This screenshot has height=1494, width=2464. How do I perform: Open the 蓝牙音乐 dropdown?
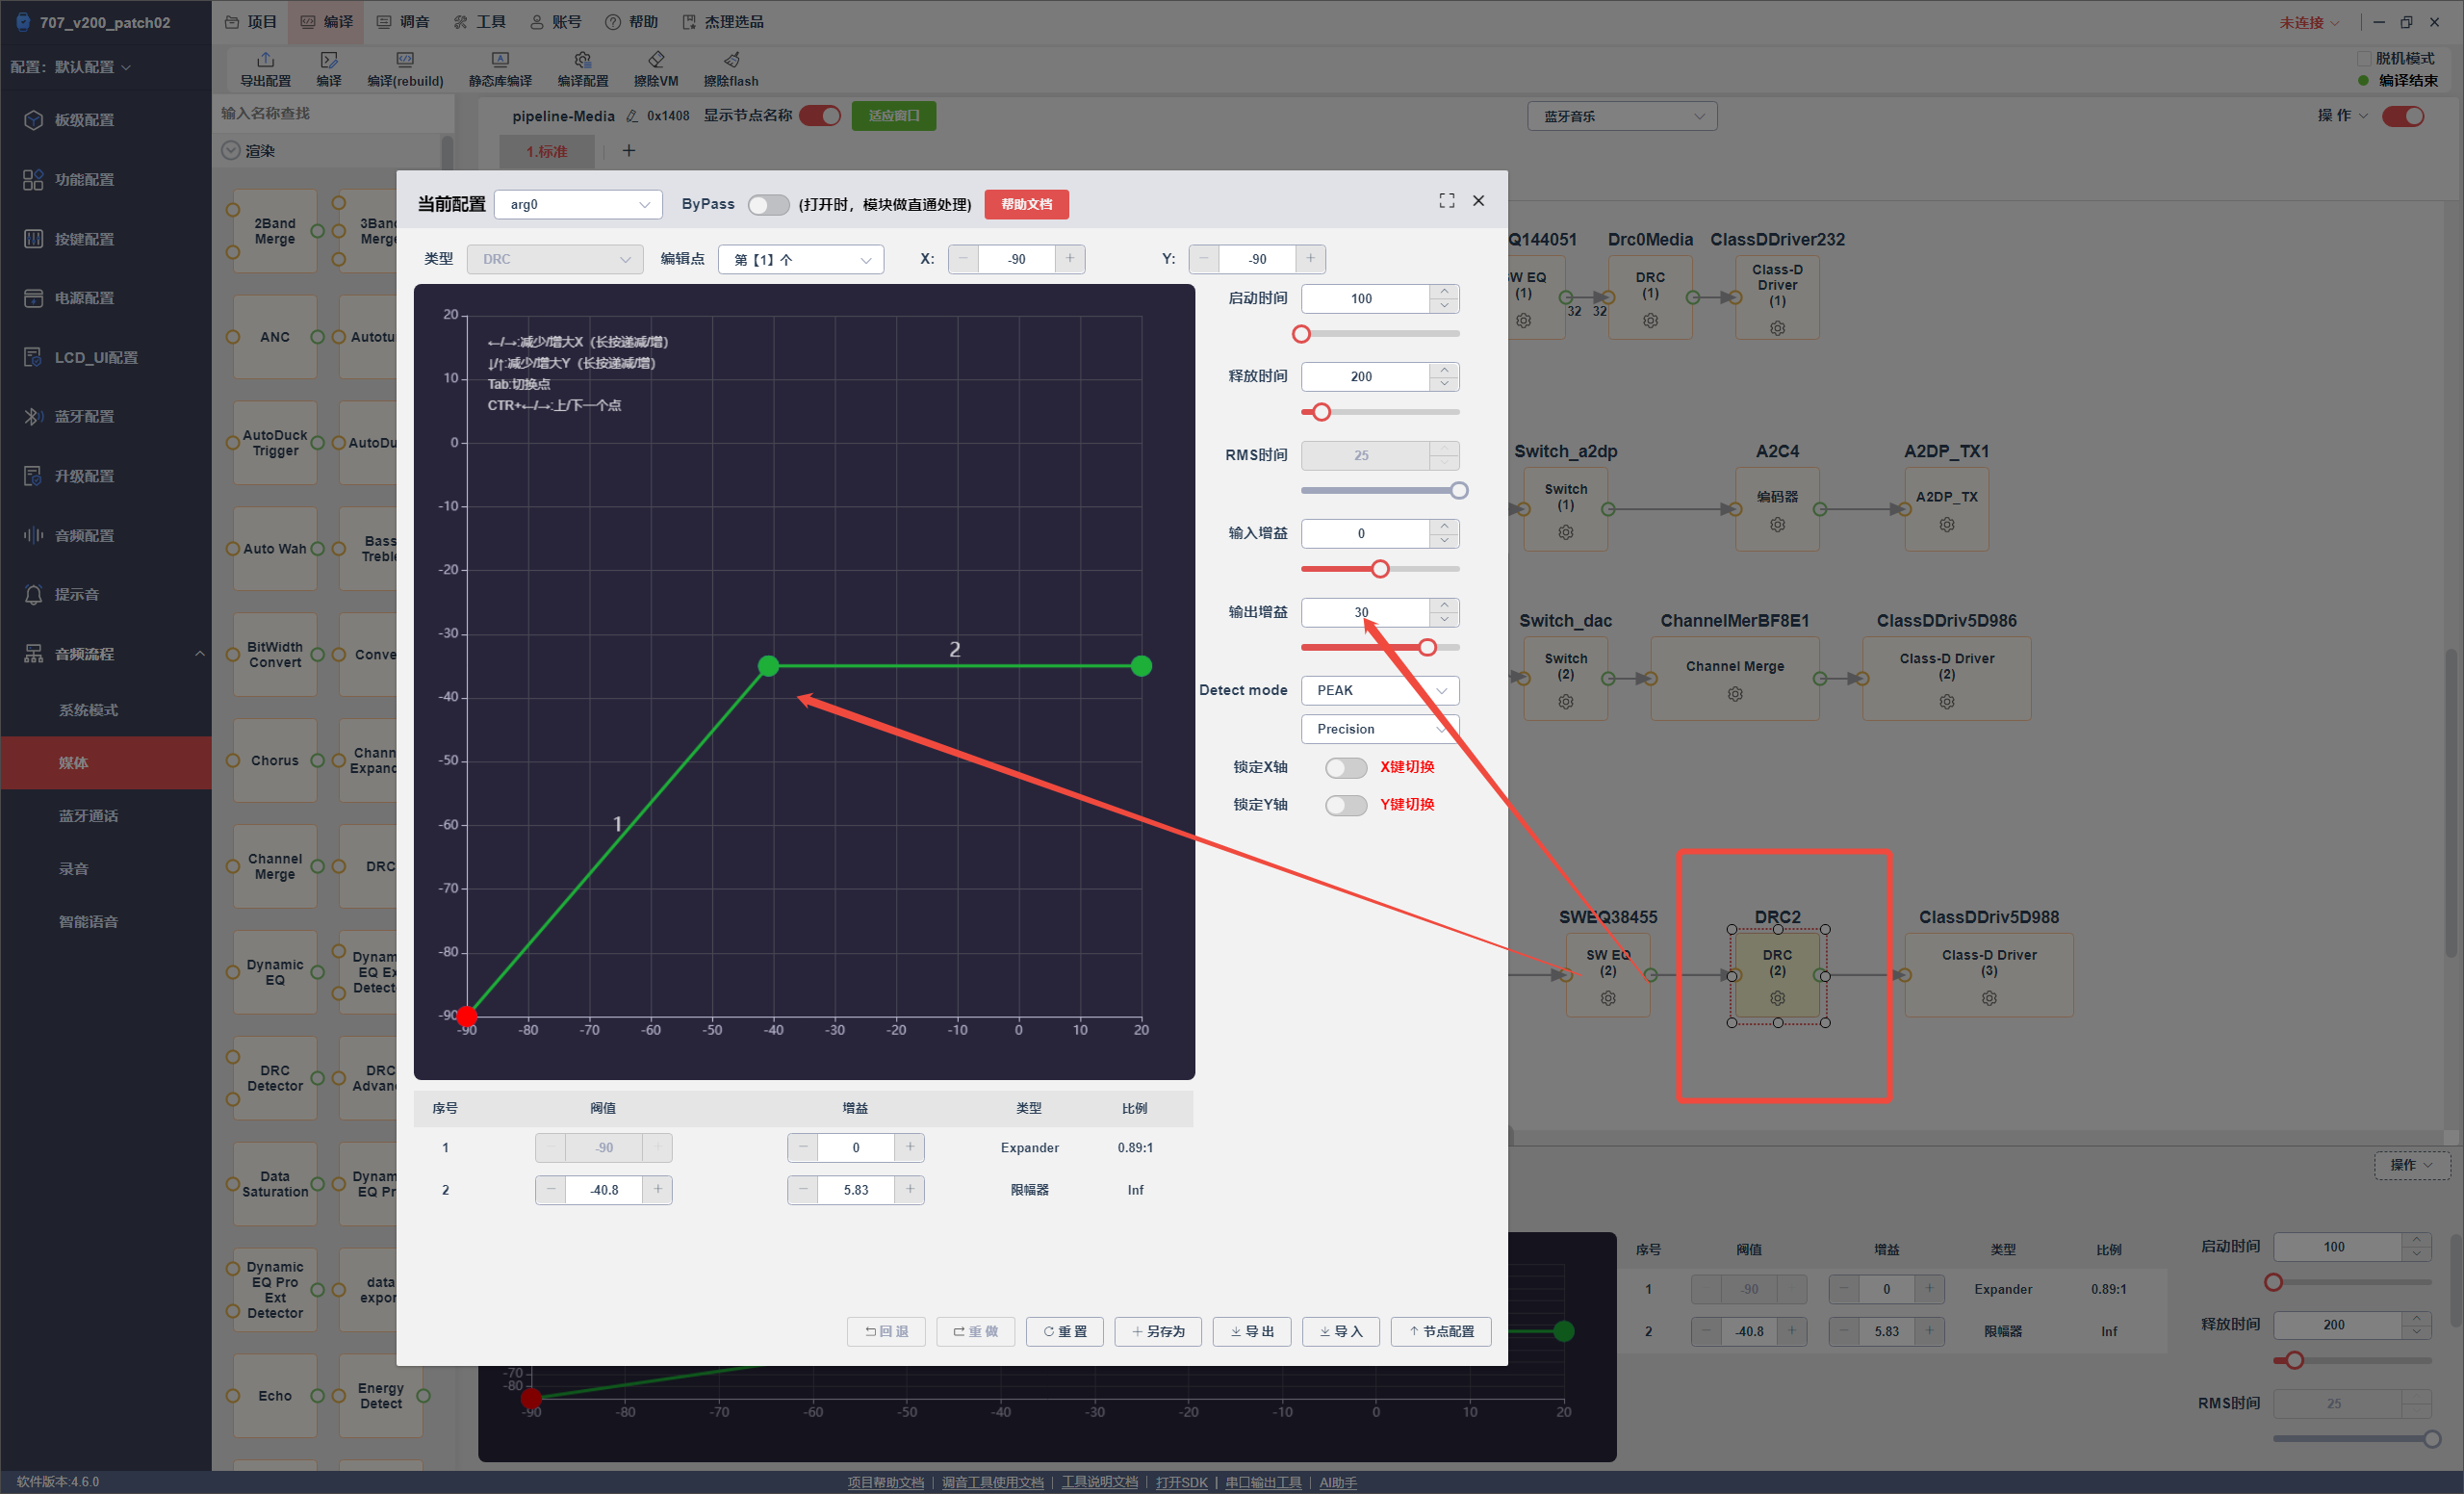(1622, 116)
